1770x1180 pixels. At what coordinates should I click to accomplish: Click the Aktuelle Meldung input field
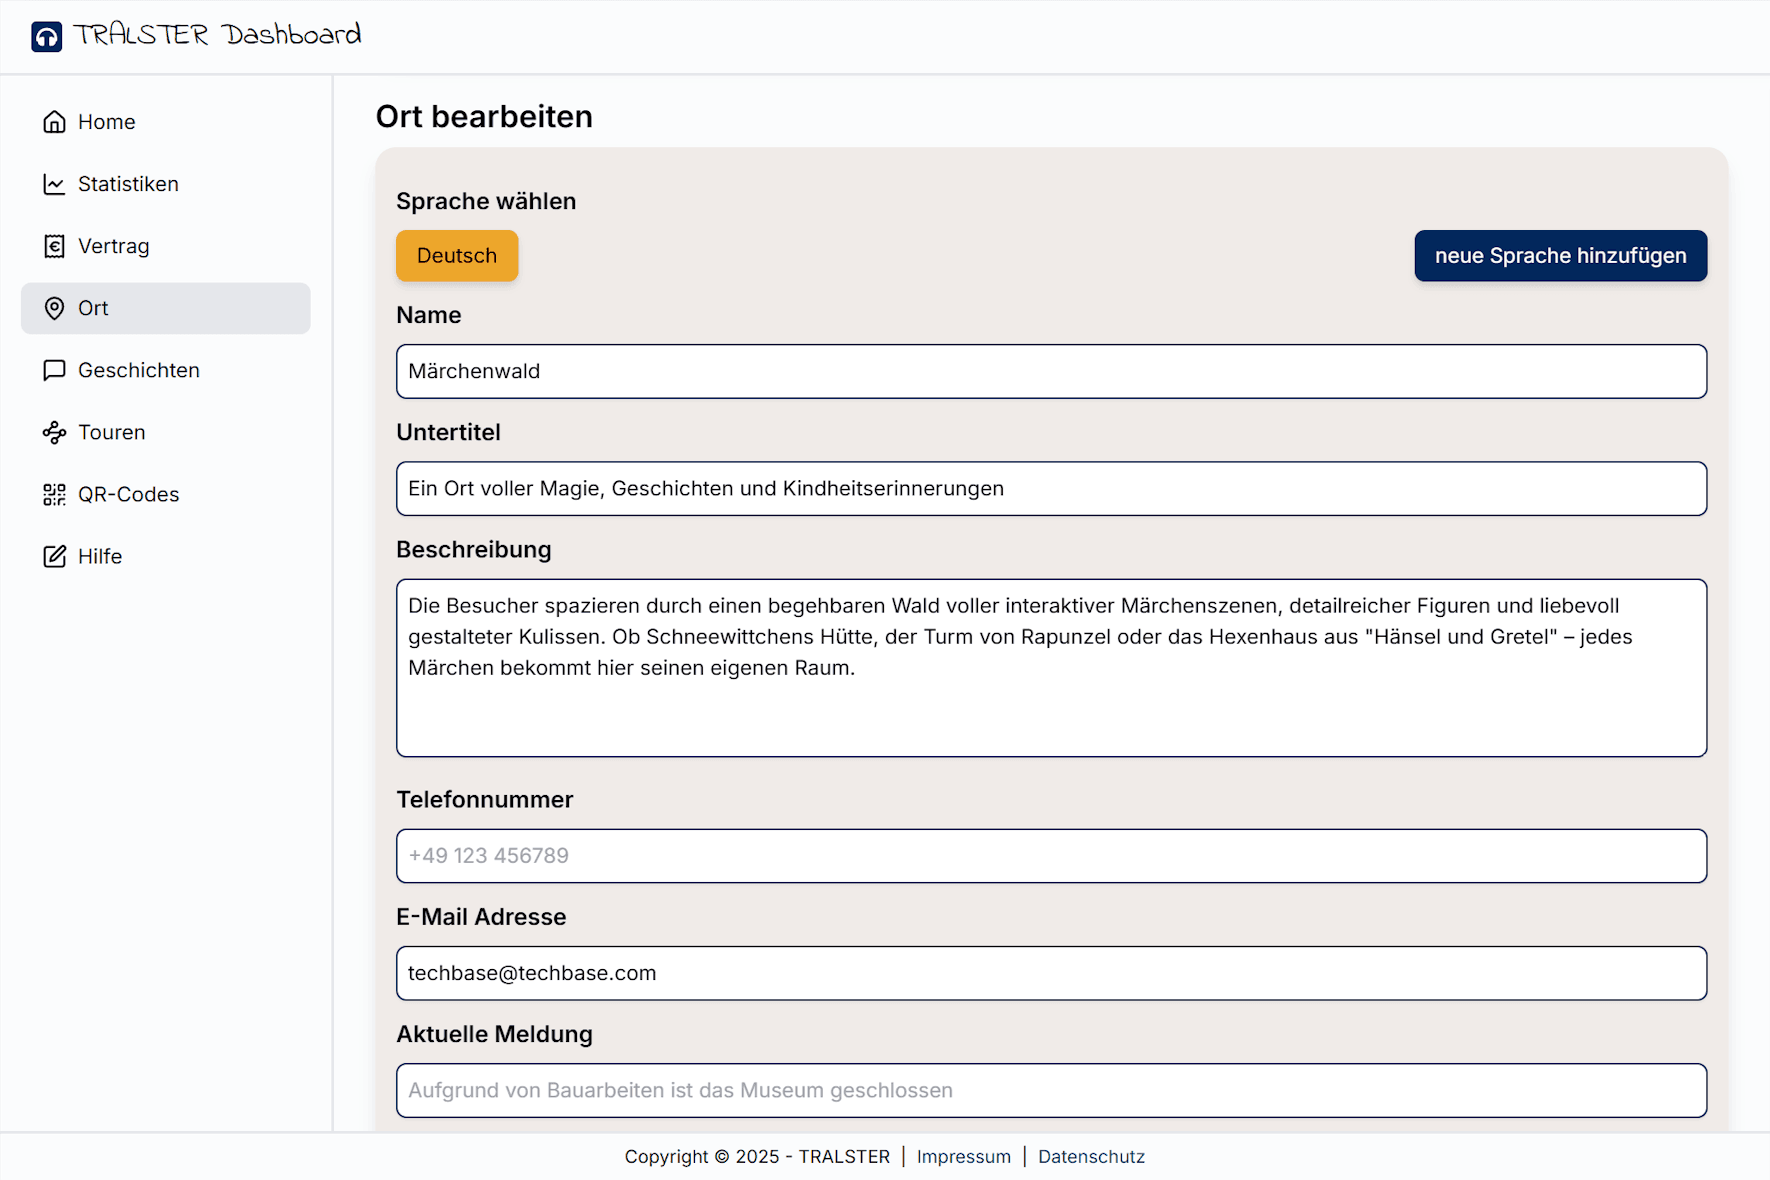click(x=1051, y=1090)
